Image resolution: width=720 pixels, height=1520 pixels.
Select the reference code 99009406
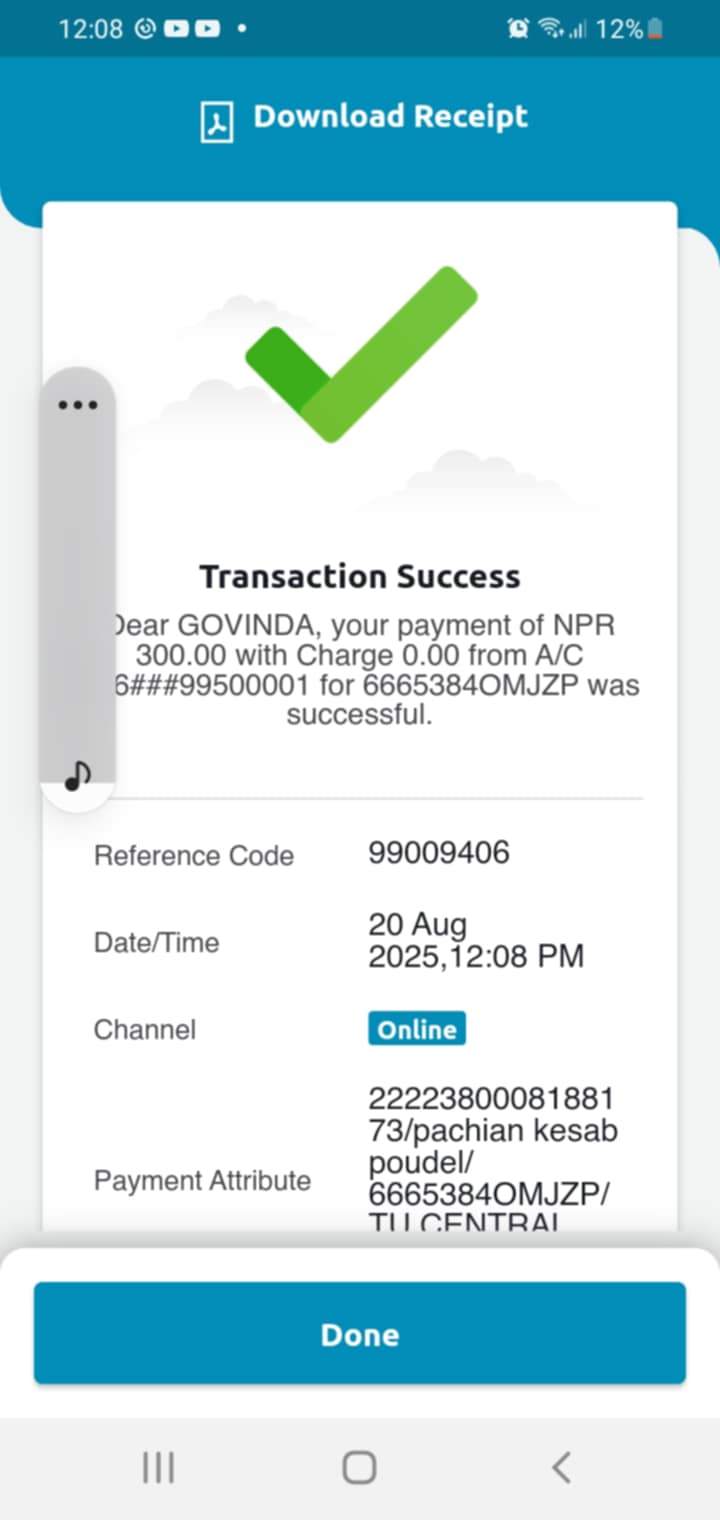439,853
